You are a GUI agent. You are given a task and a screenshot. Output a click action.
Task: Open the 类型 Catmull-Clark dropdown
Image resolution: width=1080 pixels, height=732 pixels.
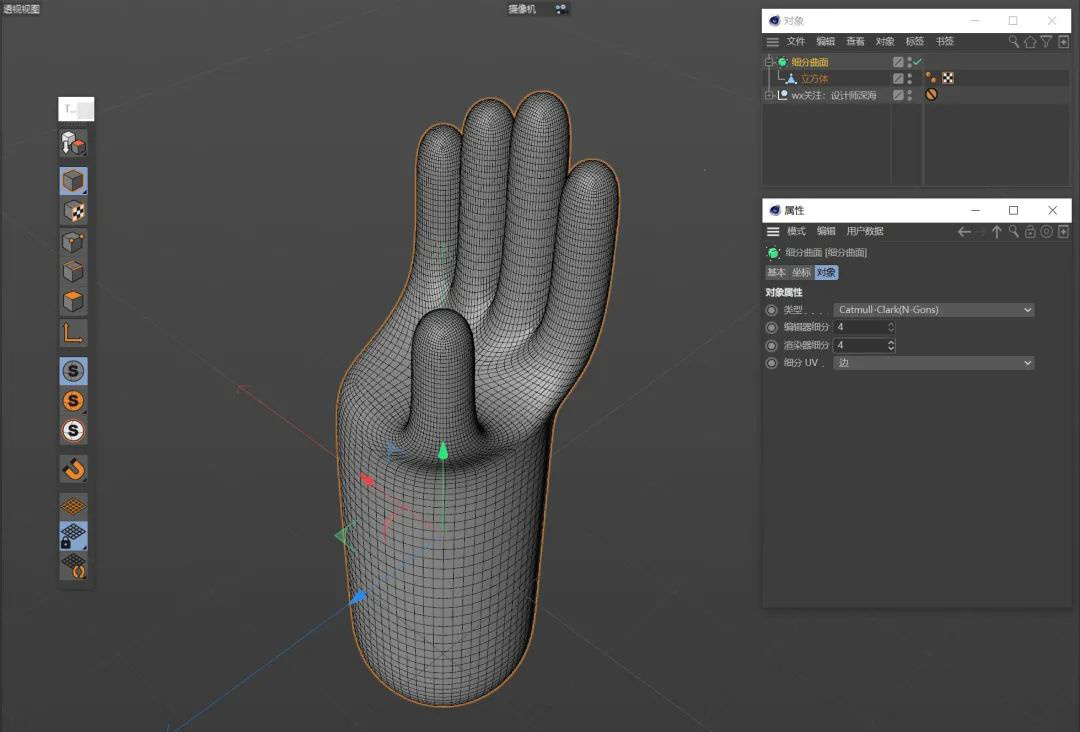(933, 310)
